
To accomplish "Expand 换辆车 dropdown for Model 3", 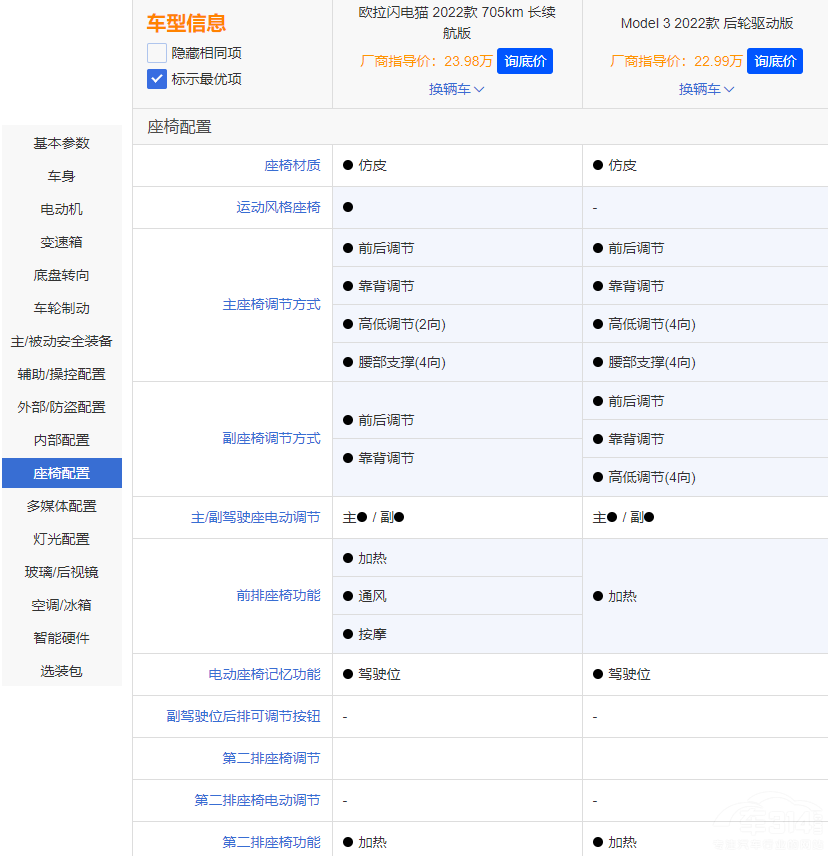I will click(707, 89).
